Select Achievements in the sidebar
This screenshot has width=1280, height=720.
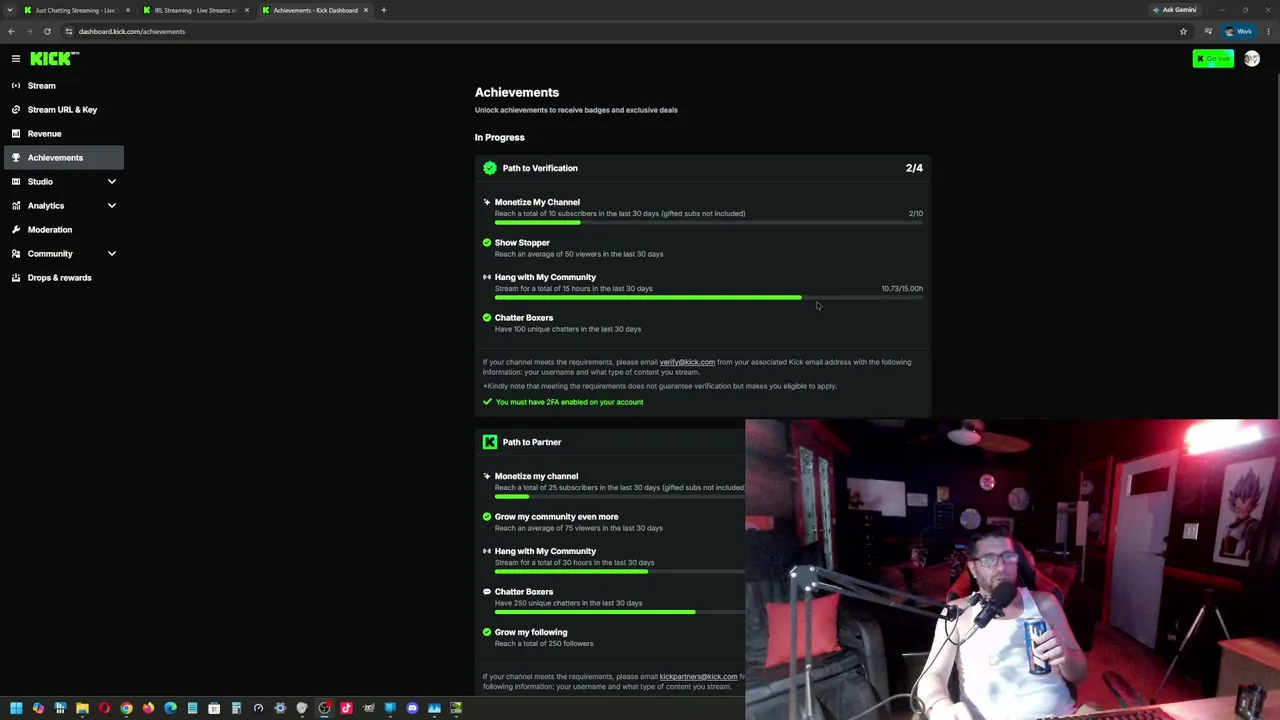click(64, 158)
